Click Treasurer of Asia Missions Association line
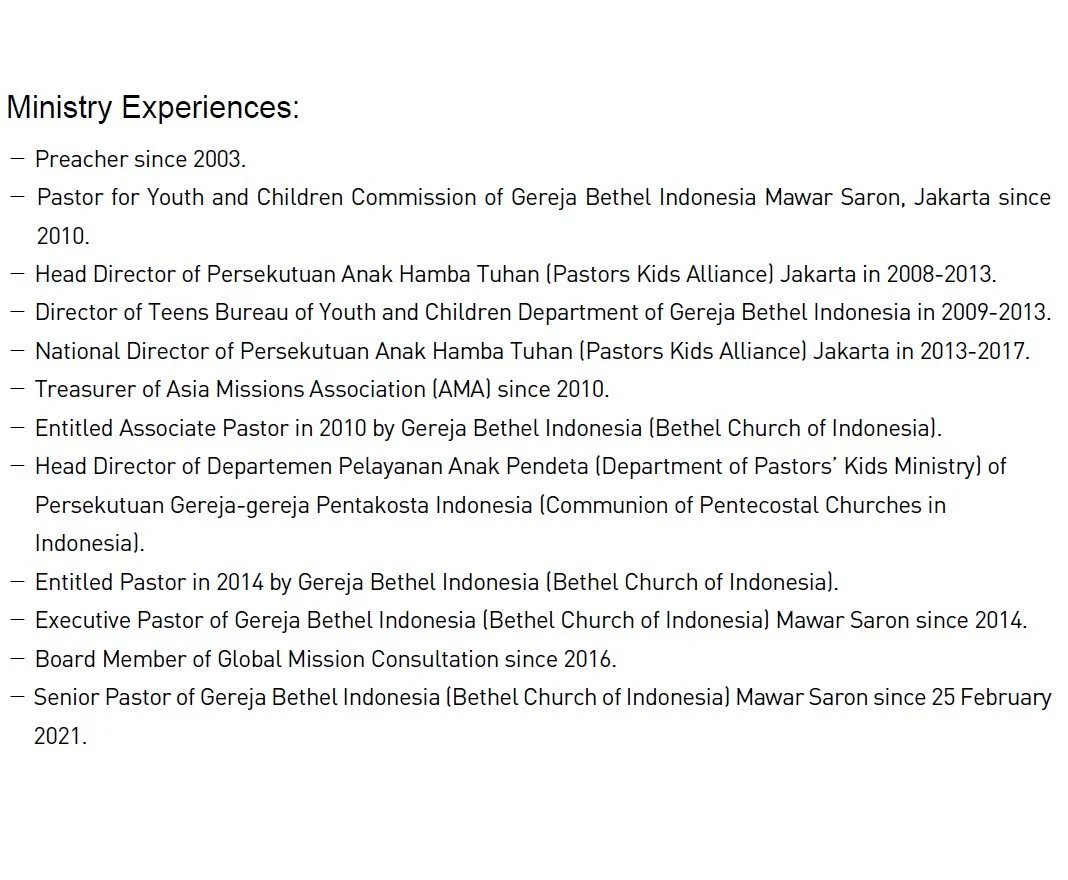 321,390
